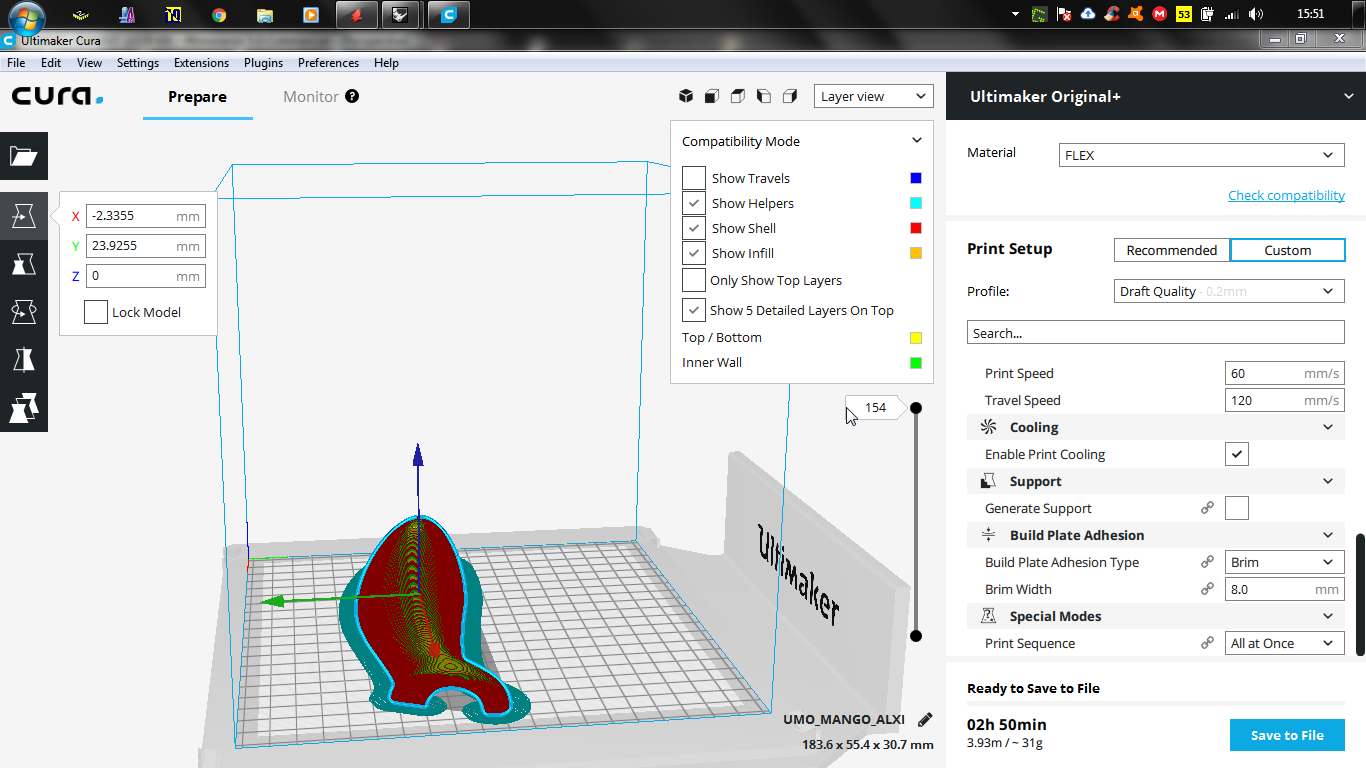Click the top view cube icon
Image resolution: width=1366 pixels, height=768 pixels.
pyautogui.click(x=738, y=96)
